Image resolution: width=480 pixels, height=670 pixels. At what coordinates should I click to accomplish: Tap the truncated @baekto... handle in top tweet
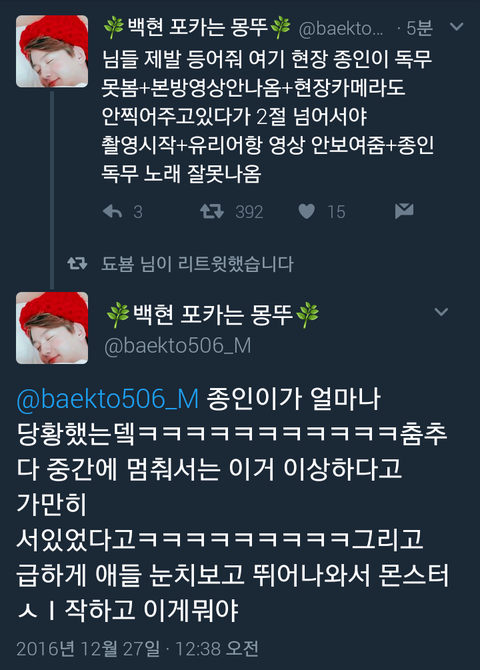[341, 28]
